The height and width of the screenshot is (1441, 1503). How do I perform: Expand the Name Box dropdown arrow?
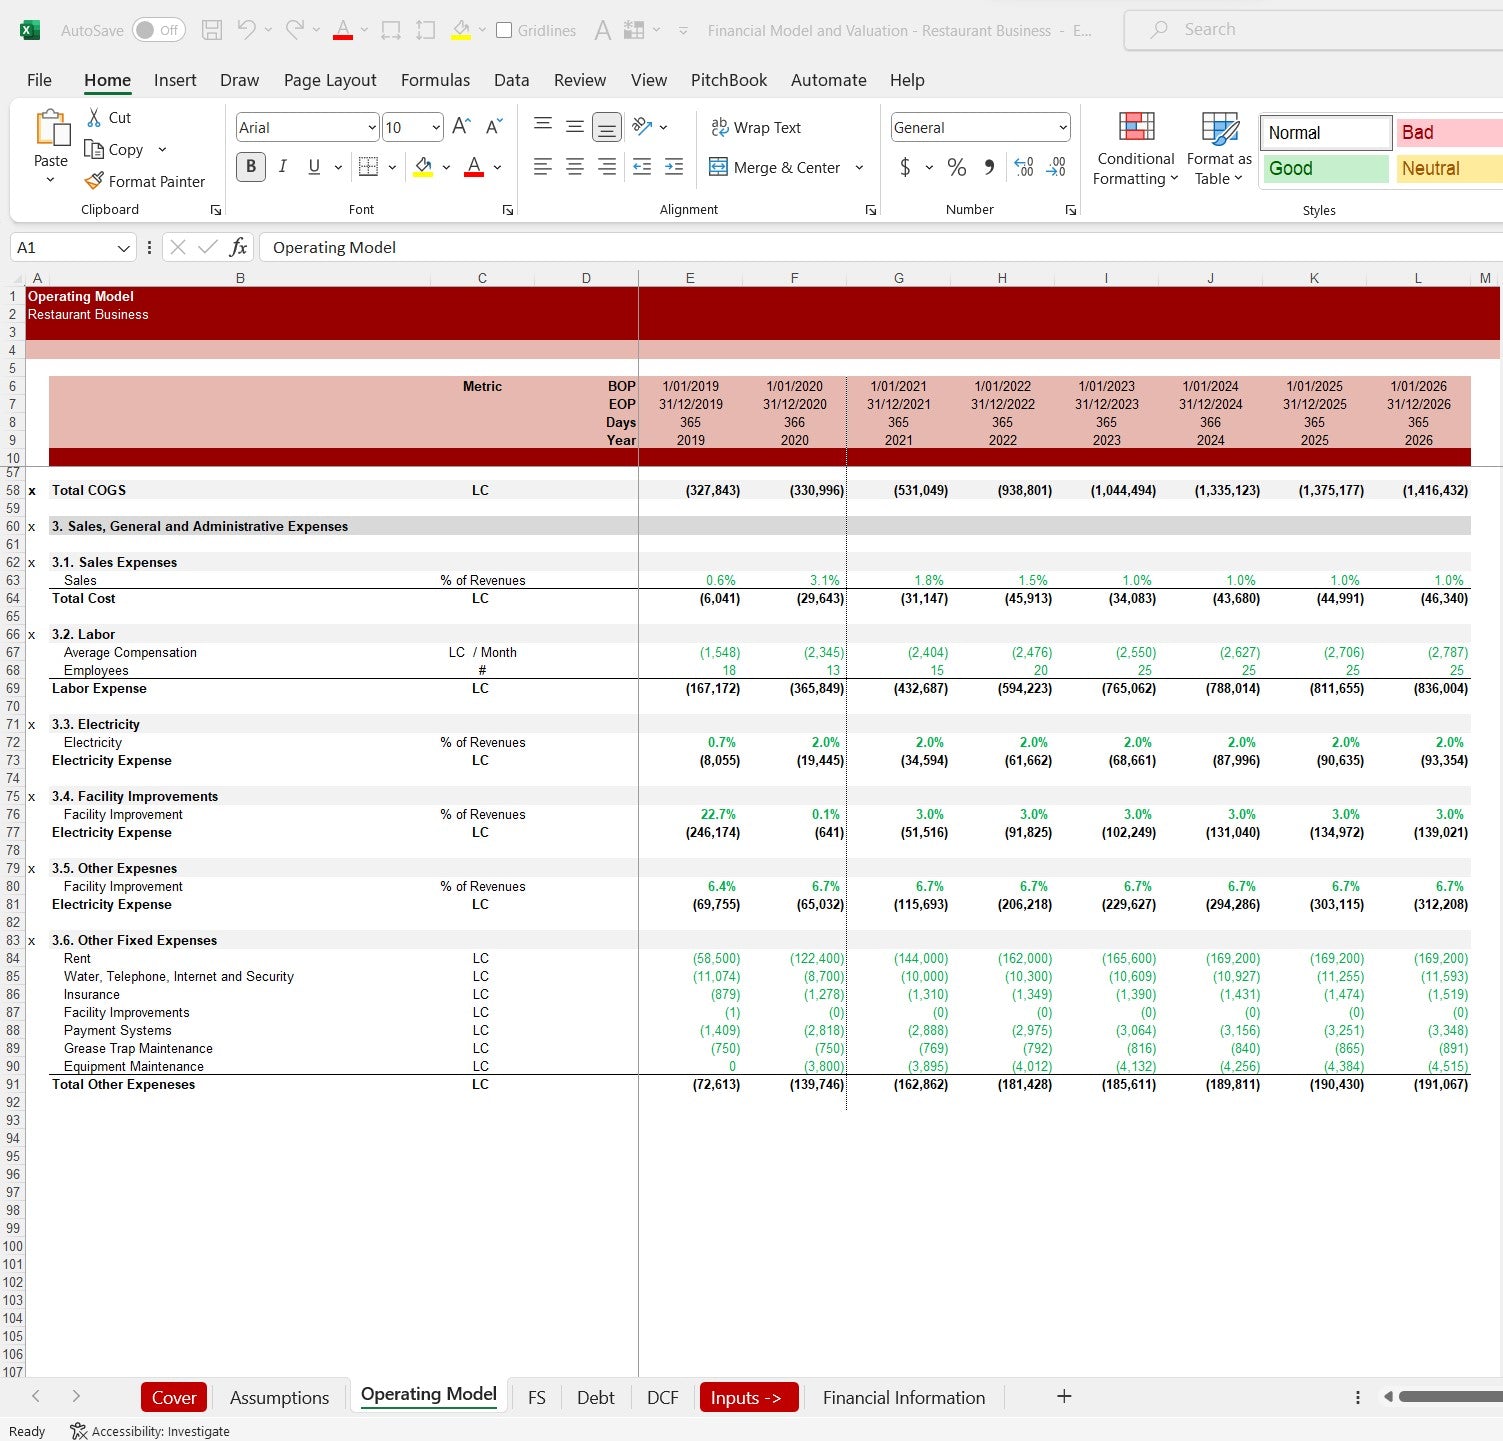click(x=123, y=248)
